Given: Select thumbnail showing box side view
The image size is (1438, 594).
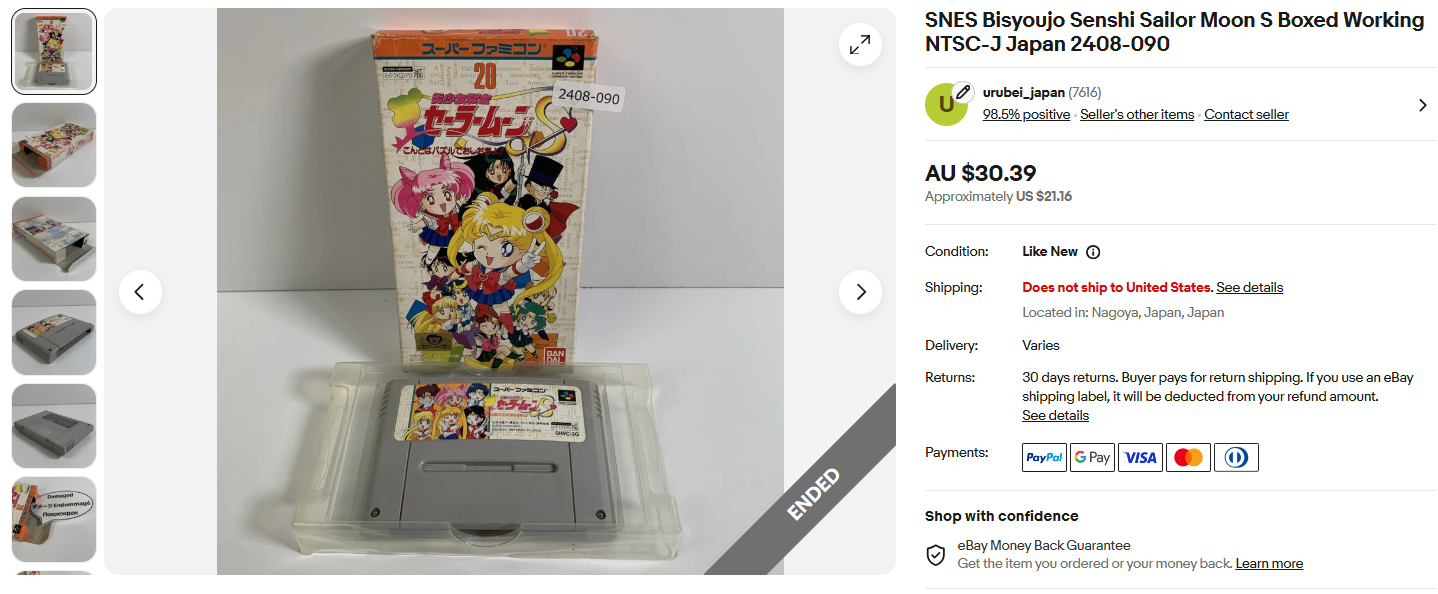Looking at the screenshot, I should (x=54, y=145).
